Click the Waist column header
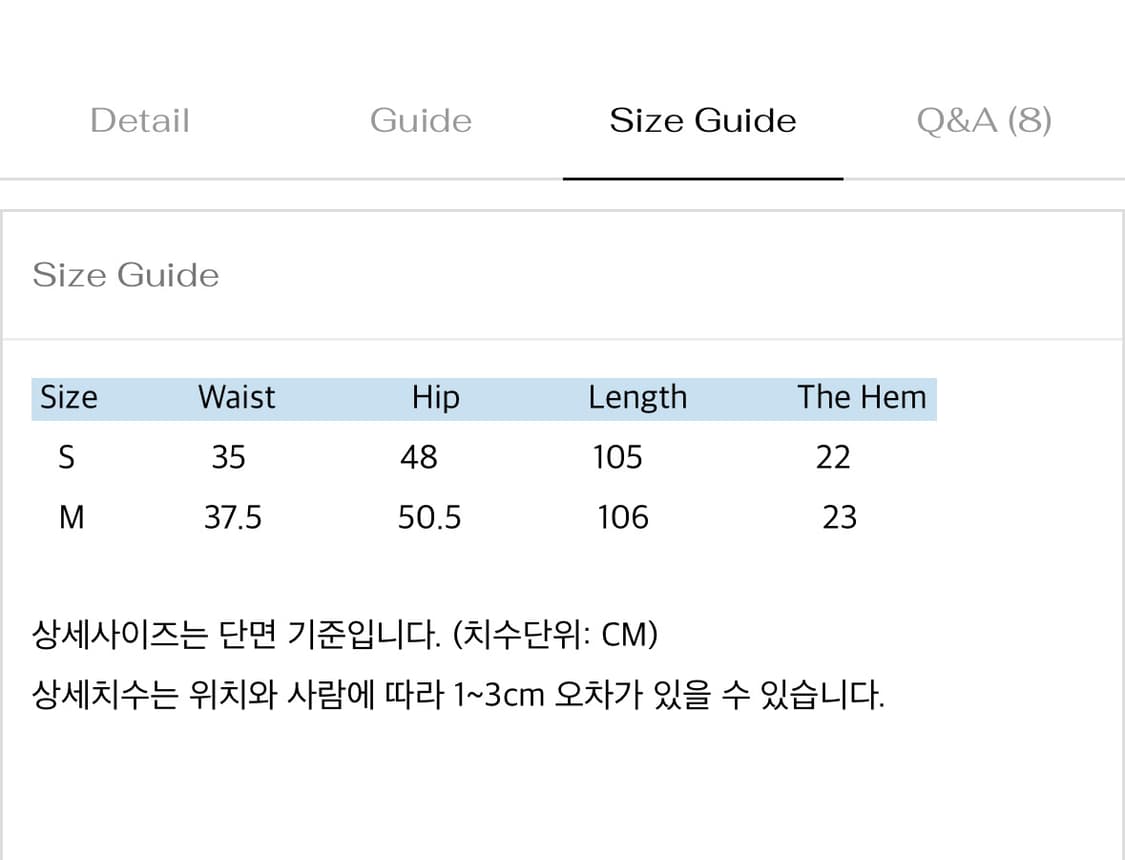 [x=236, y=397]
